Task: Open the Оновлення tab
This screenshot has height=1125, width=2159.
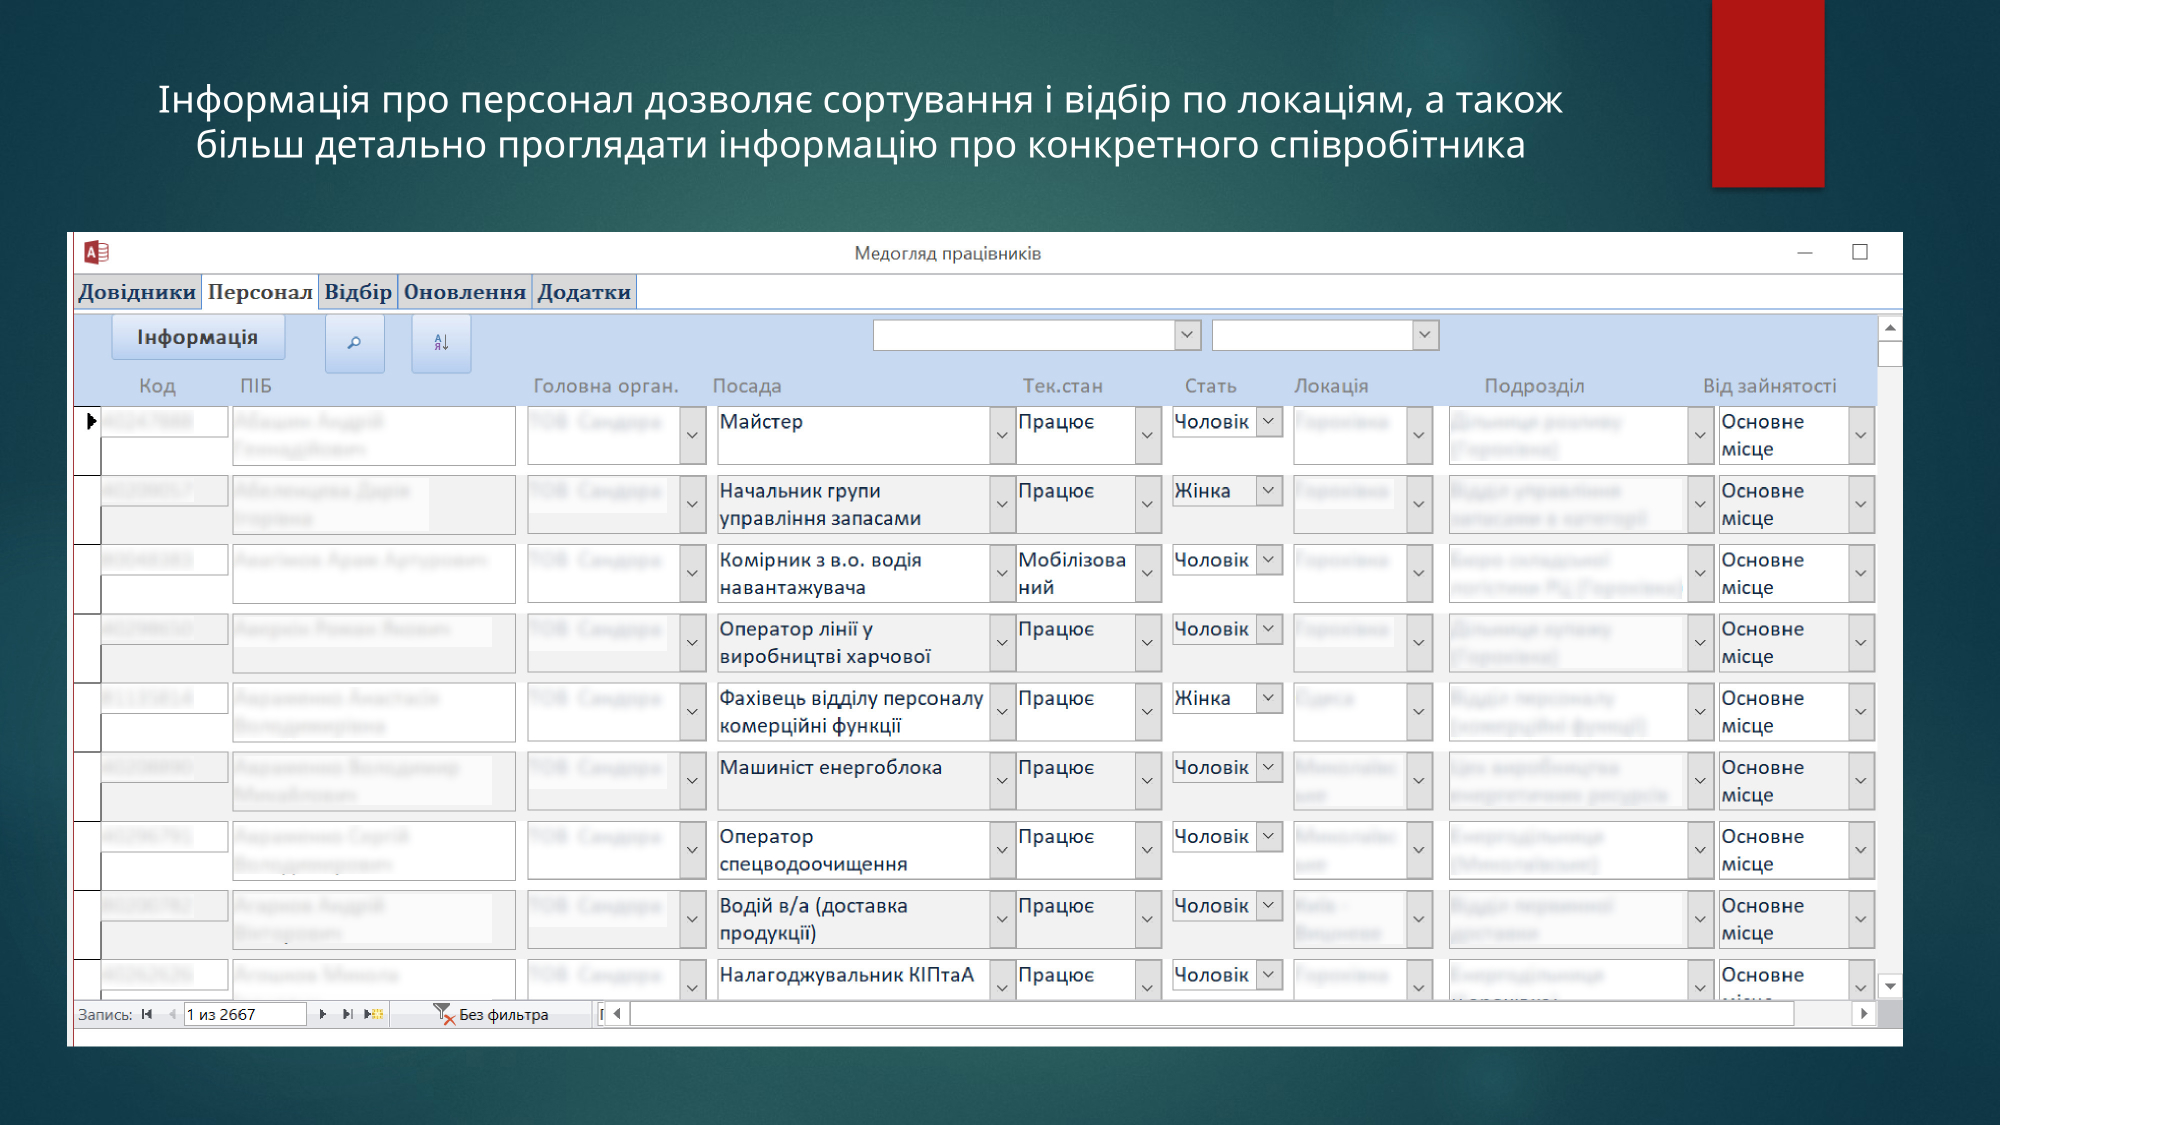Action: click(465, 292)
